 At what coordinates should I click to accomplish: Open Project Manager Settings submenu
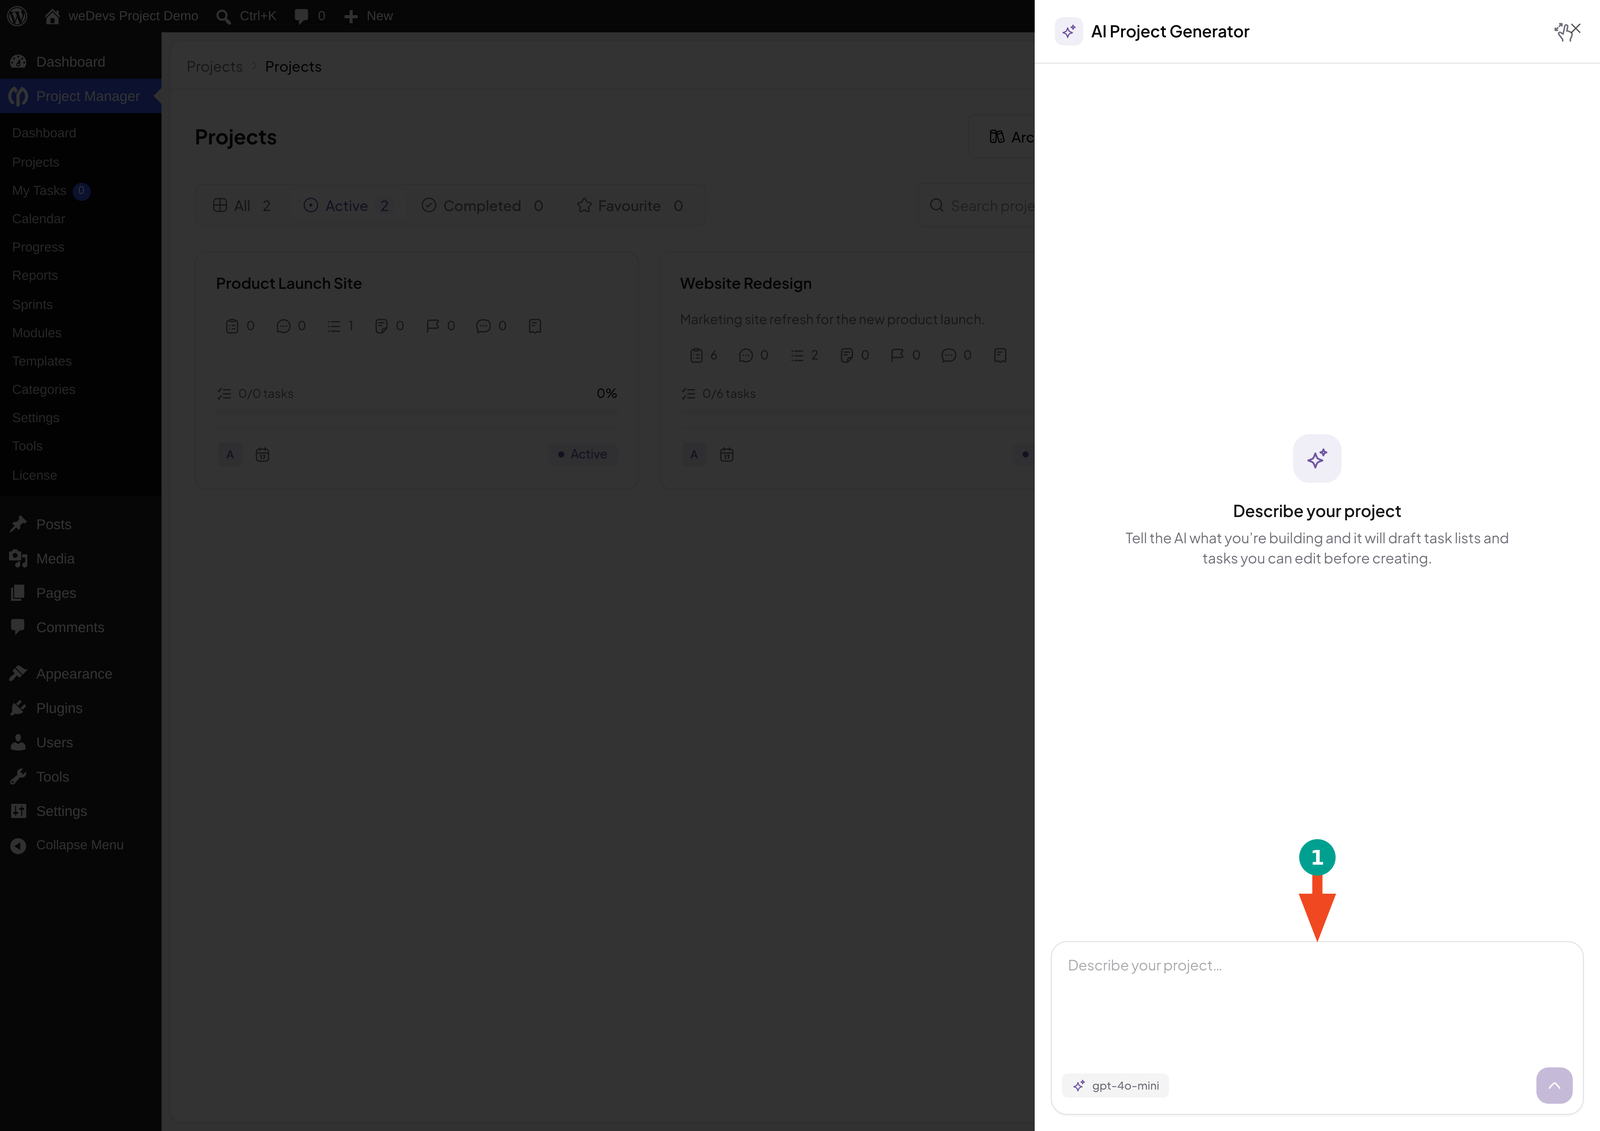36,418
